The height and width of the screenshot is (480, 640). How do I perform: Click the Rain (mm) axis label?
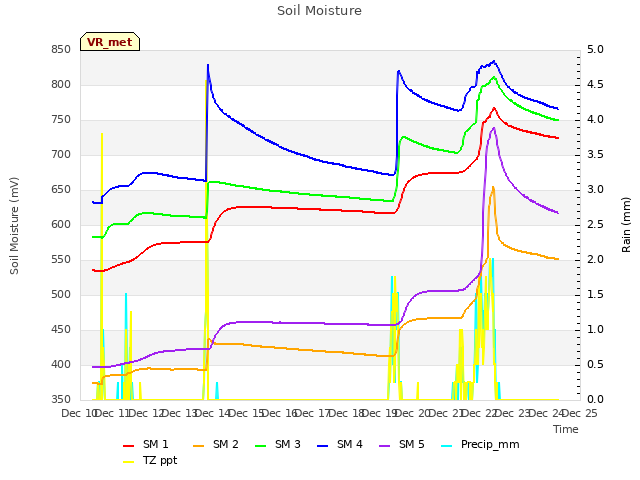(x=626, y=225)
